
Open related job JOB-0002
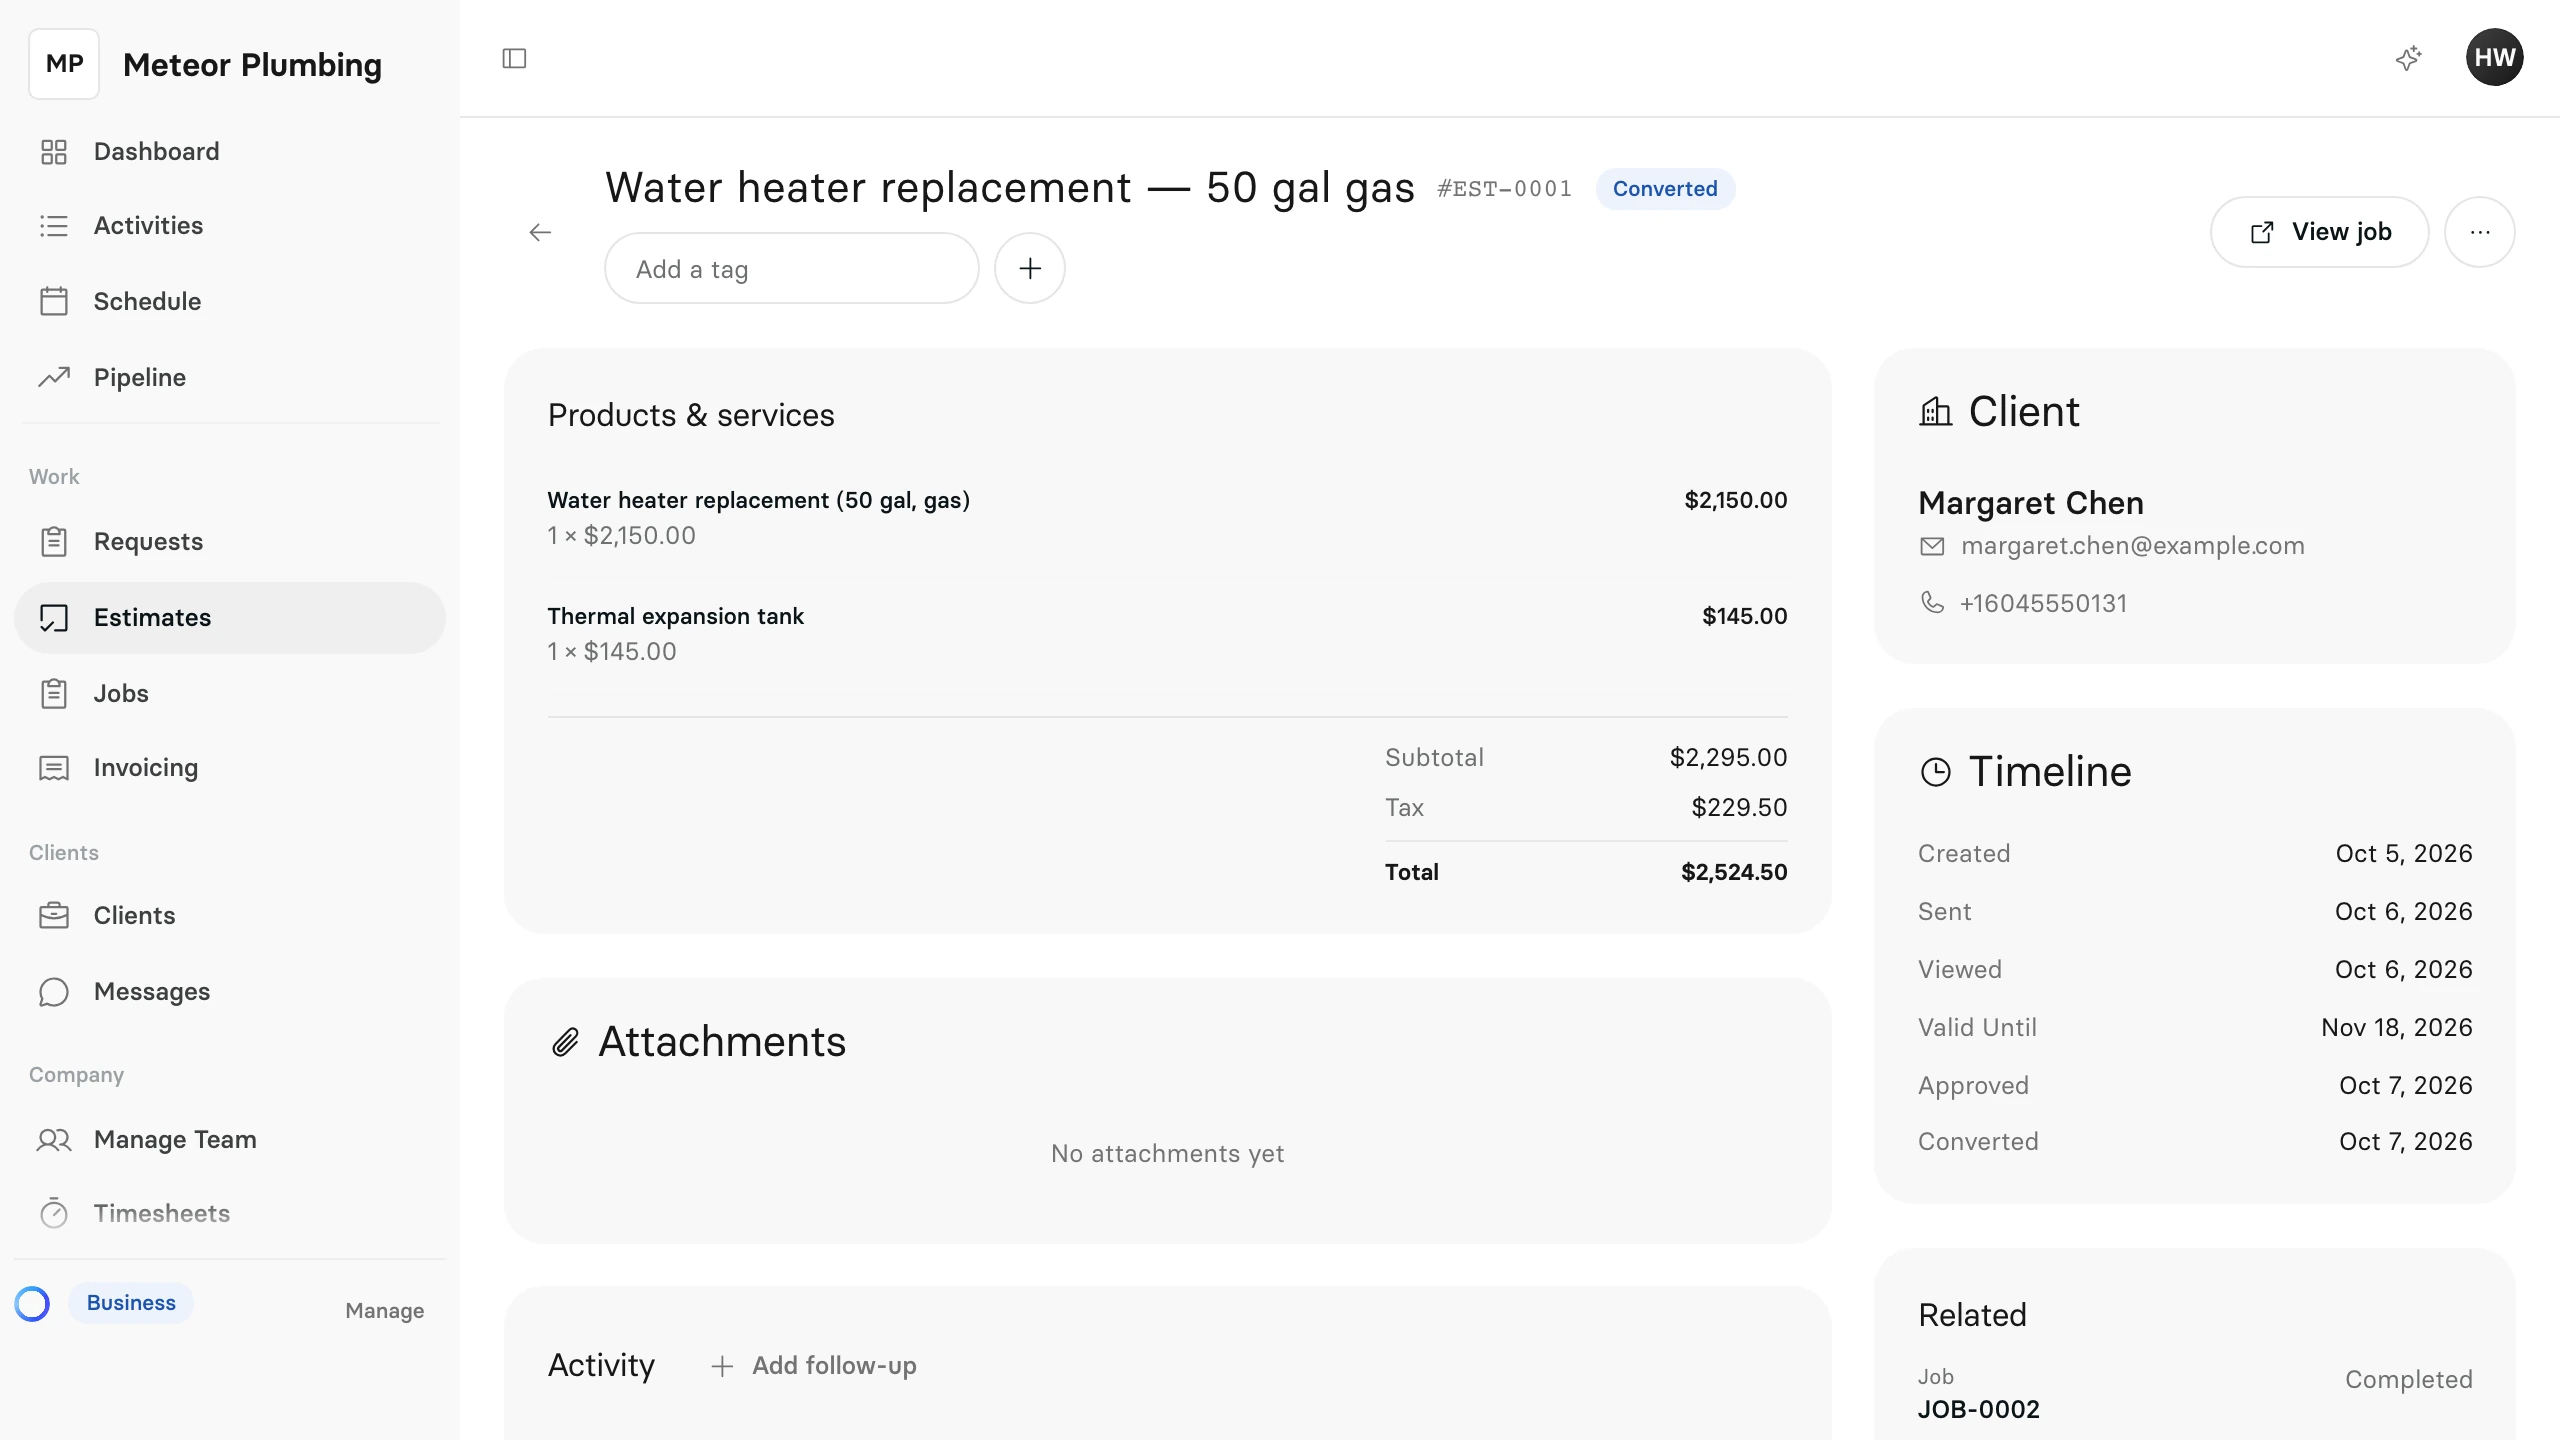pyautogui.click(x=1978, y=1409)
